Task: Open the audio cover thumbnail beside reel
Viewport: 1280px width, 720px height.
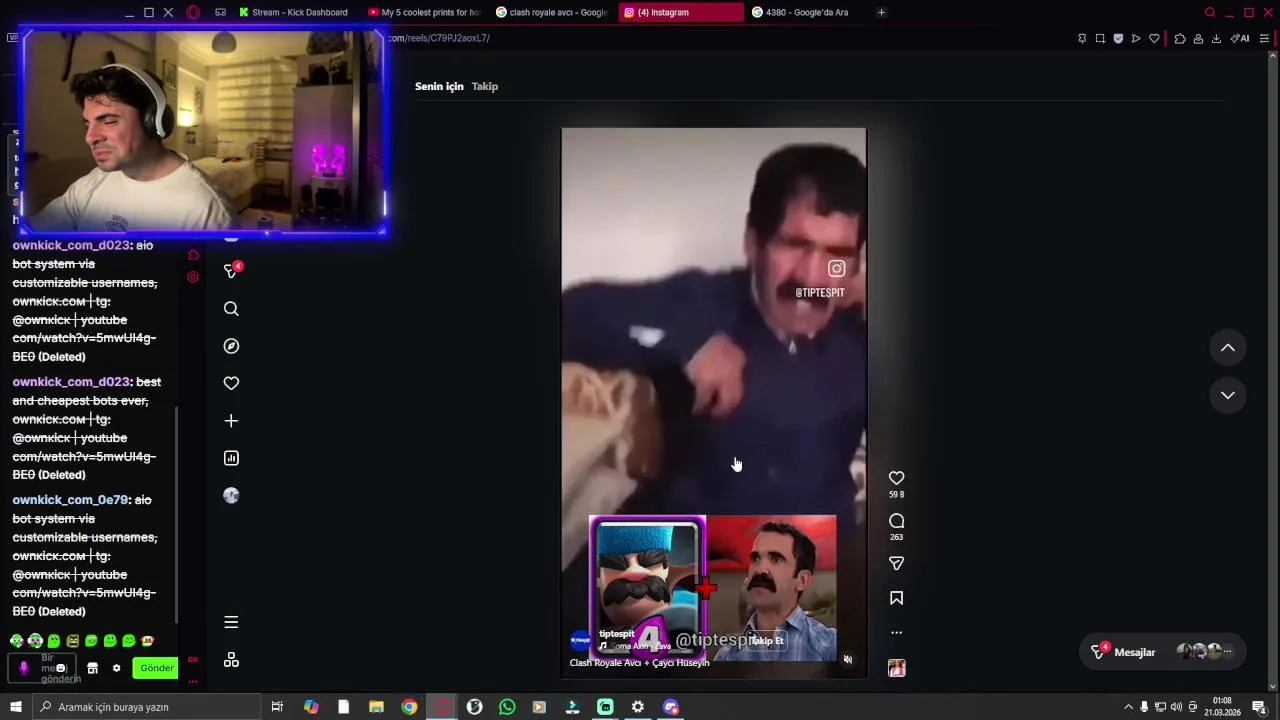Action: pyautogui.click(x=896, y=668)
